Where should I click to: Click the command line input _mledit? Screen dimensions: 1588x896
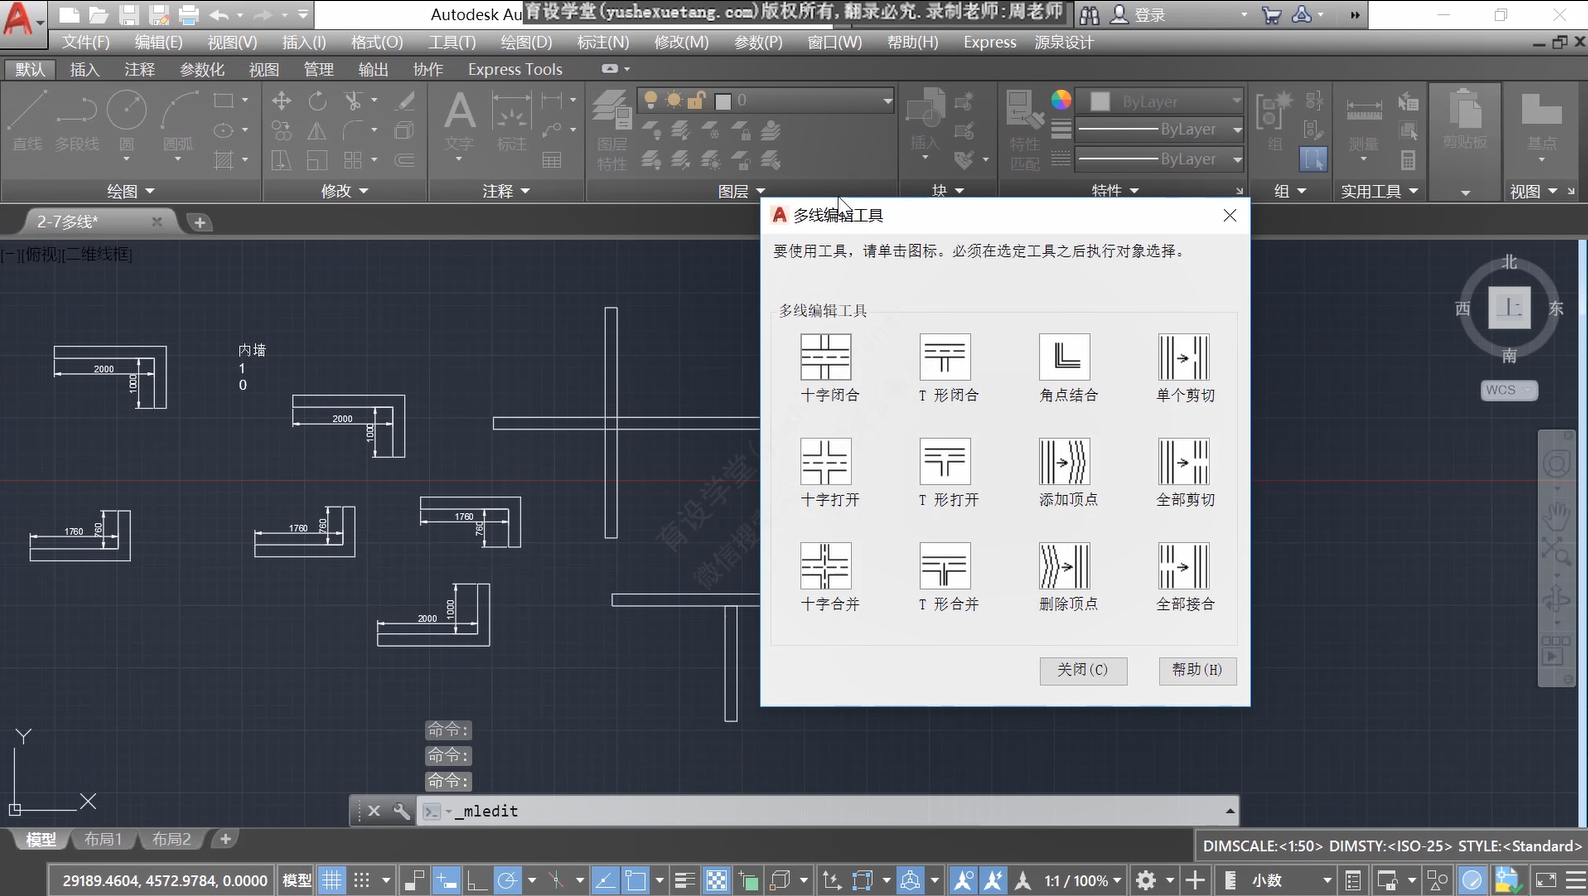pos(830,811)
